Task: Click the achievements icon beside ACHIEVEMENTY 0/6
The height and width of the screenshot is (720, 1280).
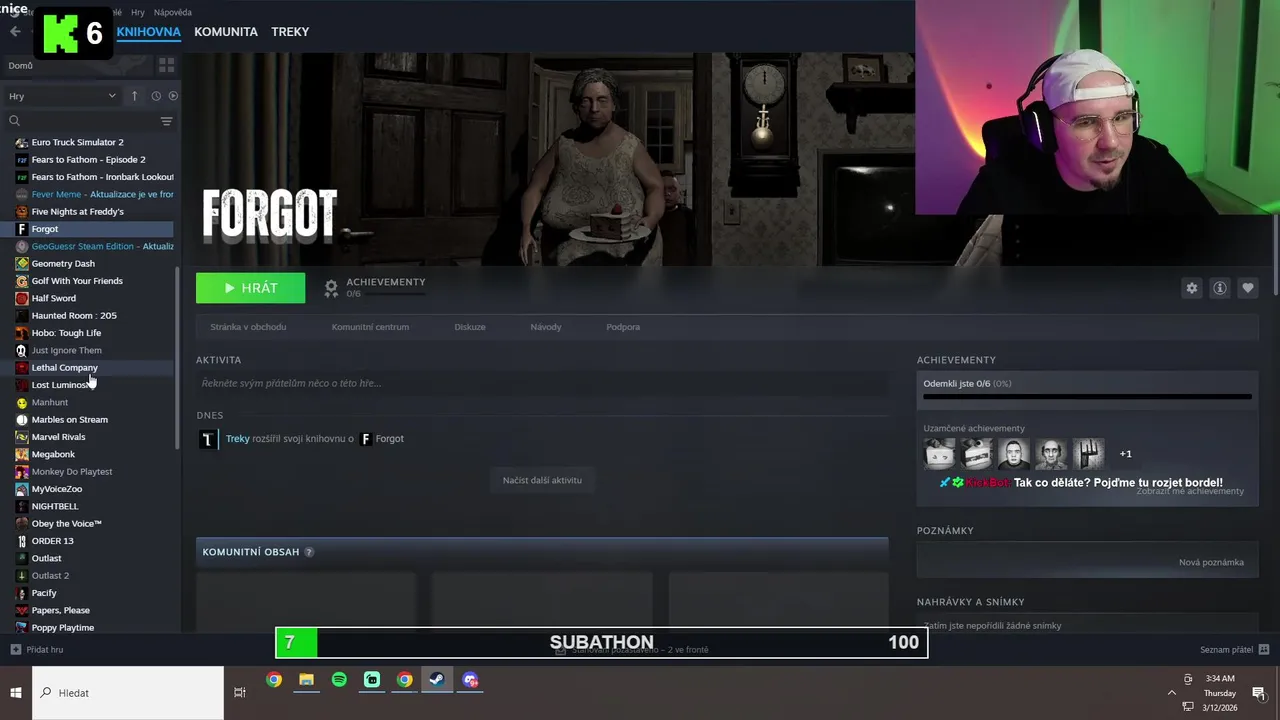Action: tap(331, 288)
